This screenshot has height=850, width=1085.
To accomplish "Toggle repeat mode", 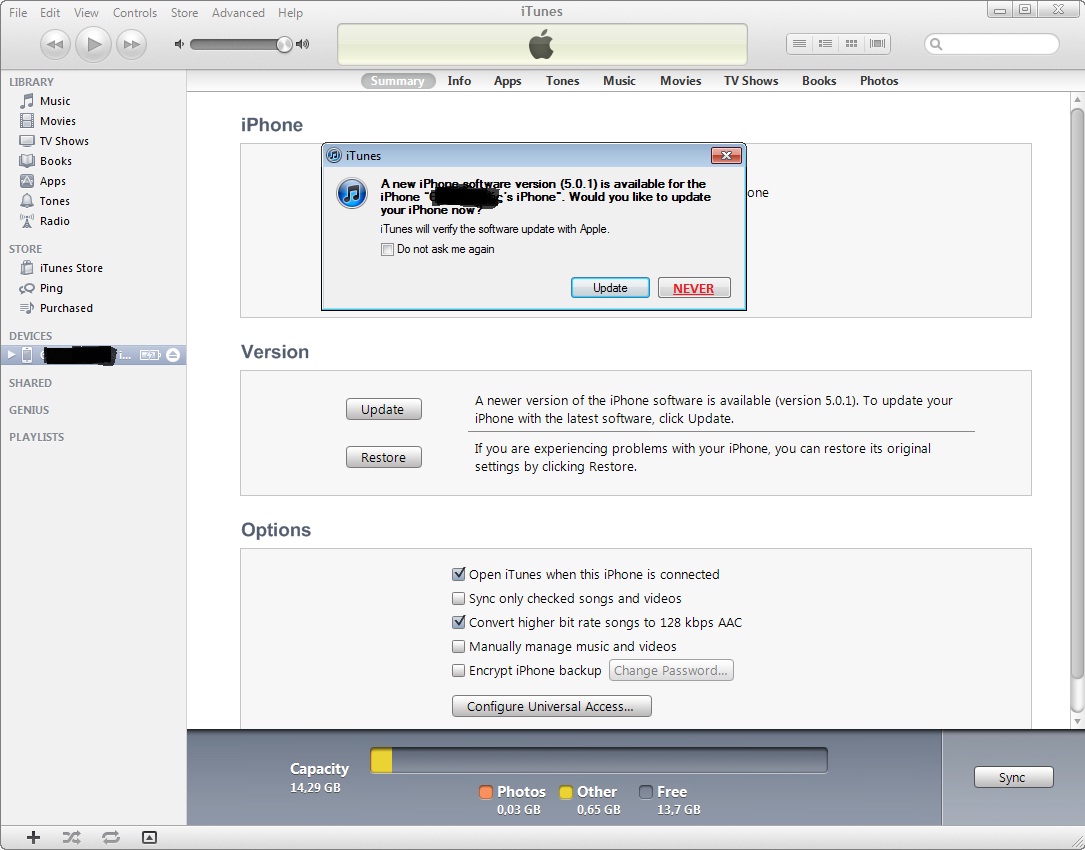I will [111, 838].
